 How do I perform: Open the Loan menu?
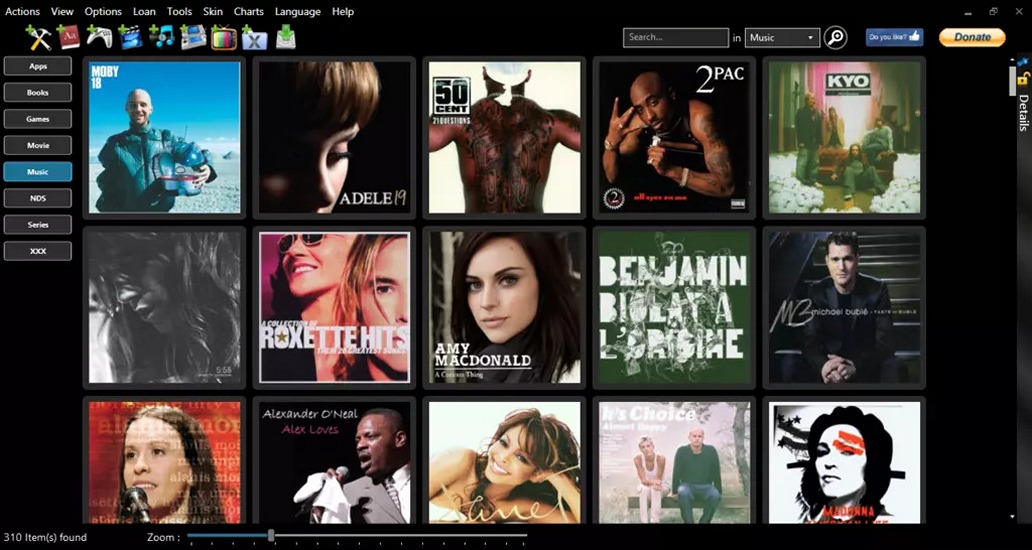(144, 11)
